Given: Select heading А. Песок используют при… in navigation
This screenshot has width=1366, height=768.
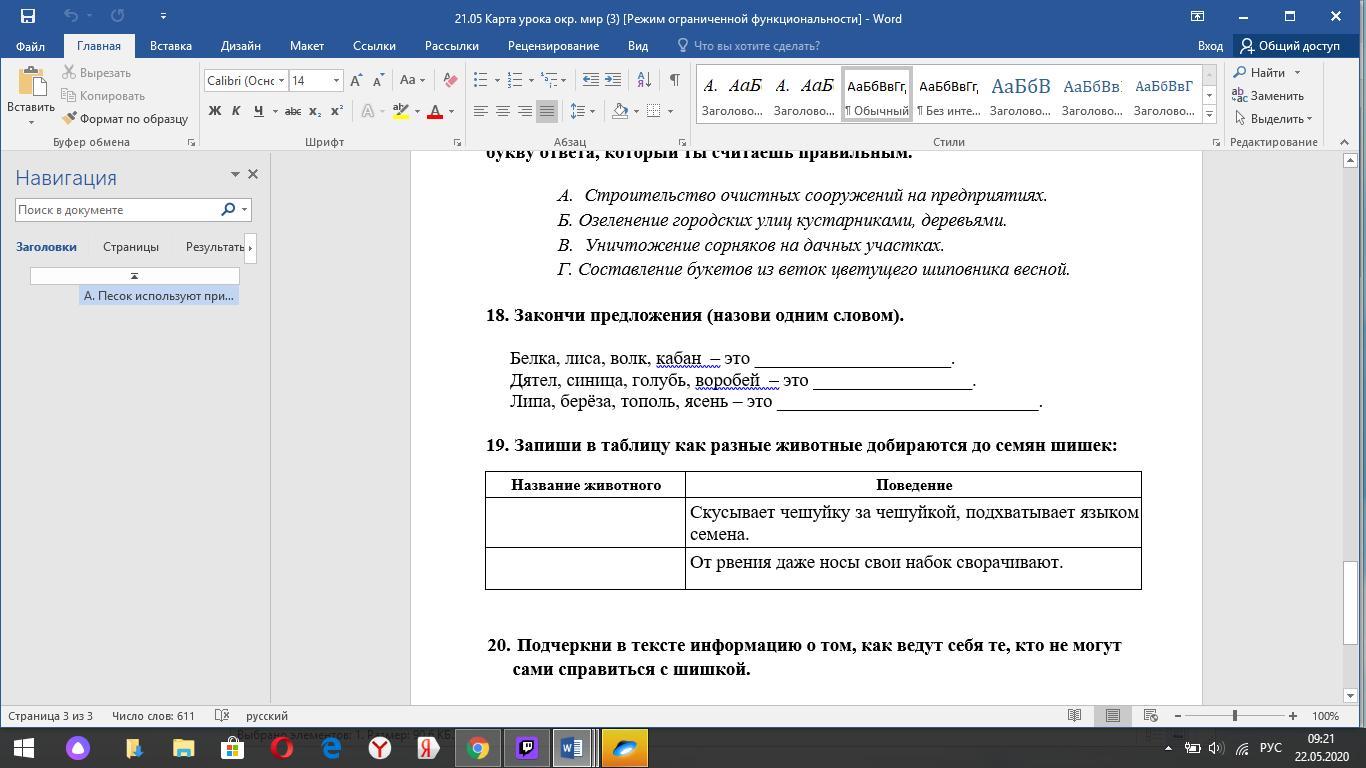Looking at the screenshot, I should [x=159, y=296].
